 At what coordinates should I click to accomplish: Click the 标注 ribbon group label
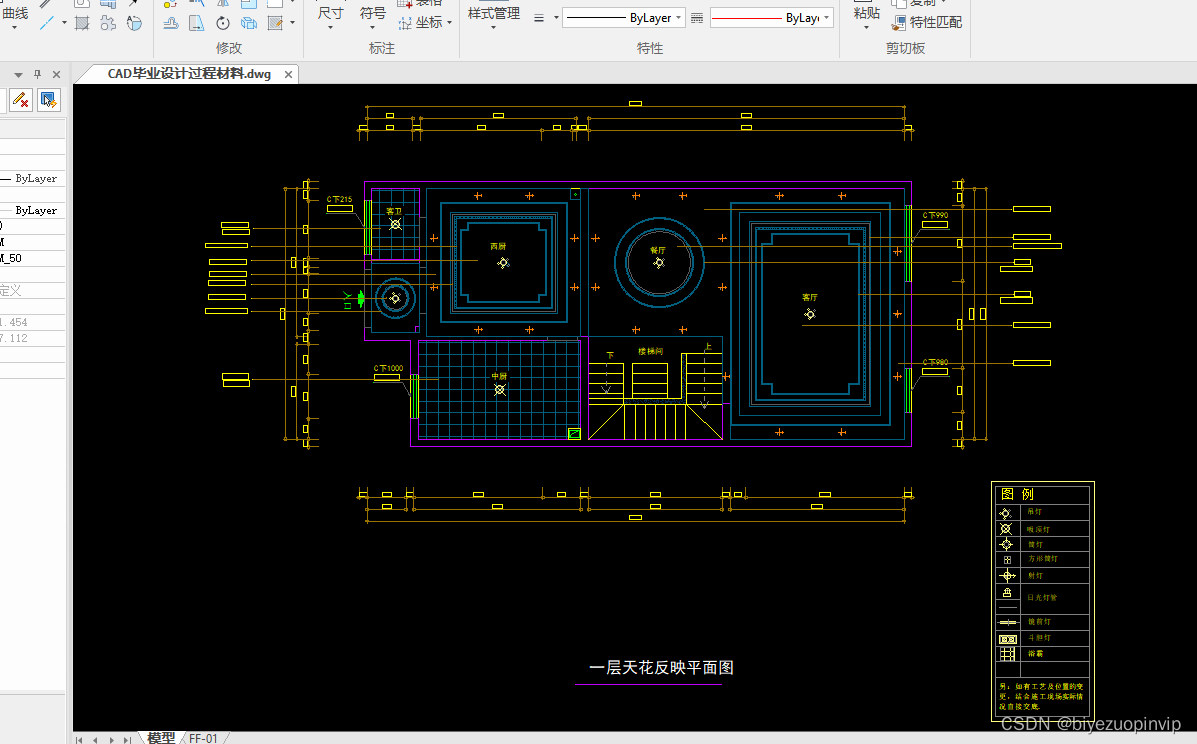pyautogui.click(x=382, y=48)
